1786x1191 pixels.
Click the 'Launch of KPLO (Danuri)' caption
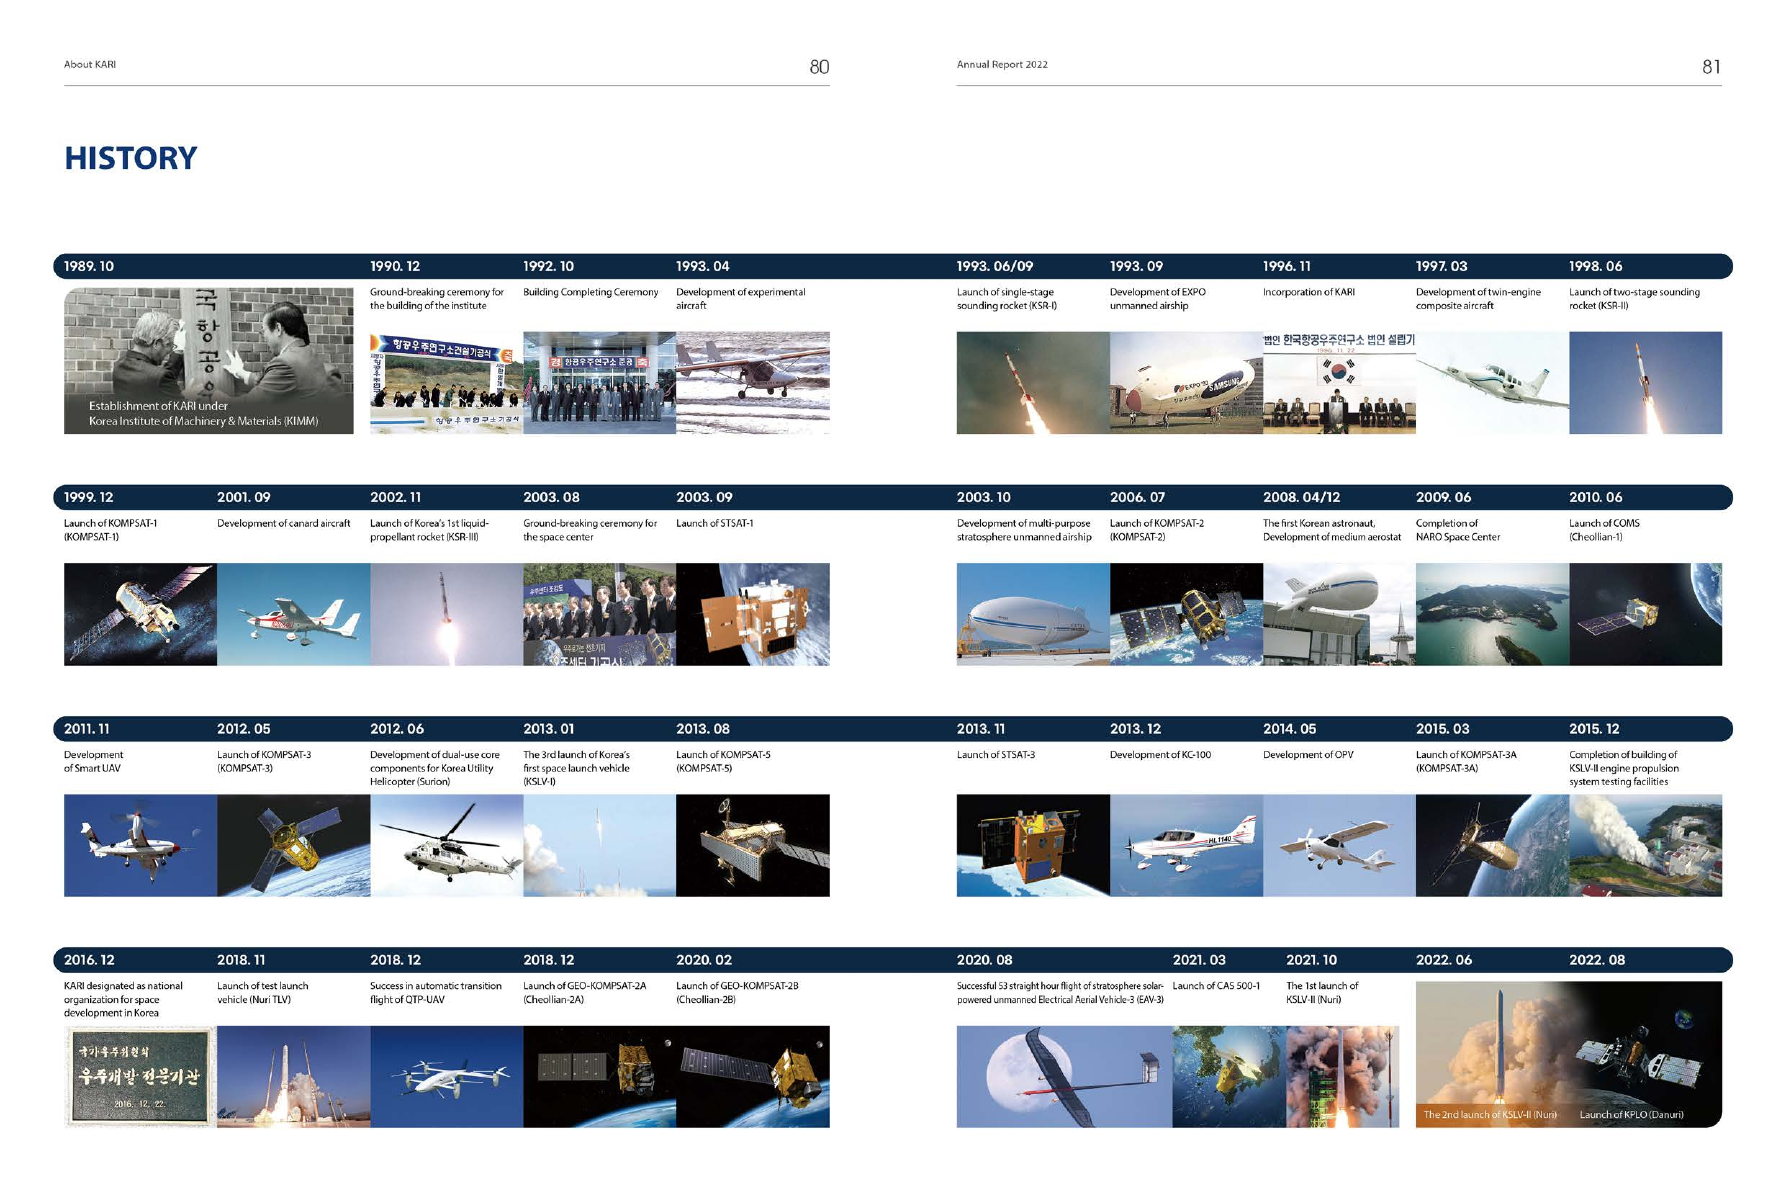(1631, 1115)
